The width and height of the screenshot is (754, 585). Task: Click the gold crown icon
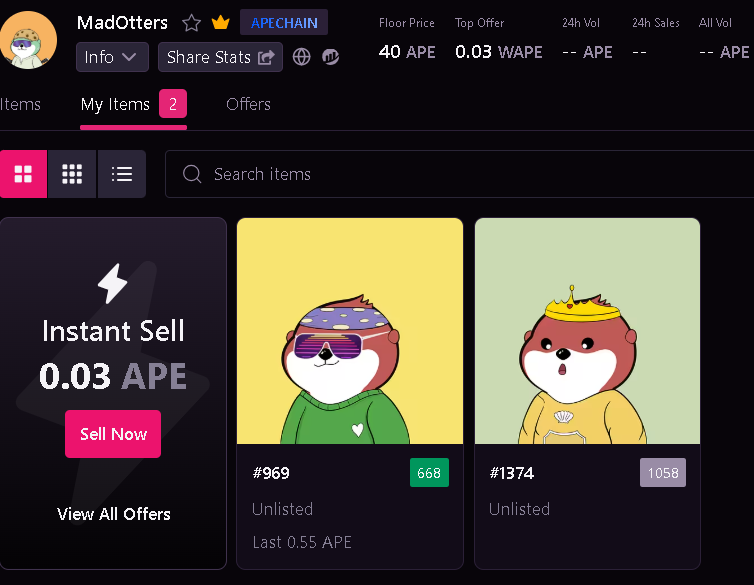221,22
